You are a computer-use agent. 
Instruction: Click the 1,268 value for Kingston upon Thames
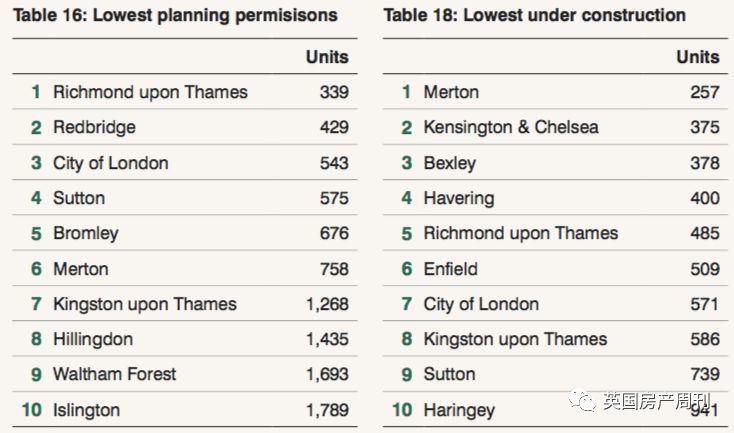327,304
